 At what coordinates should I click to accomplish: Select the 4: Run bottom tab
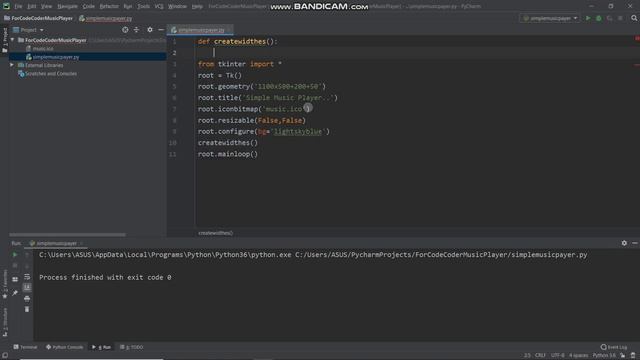[x=102, y=347]
